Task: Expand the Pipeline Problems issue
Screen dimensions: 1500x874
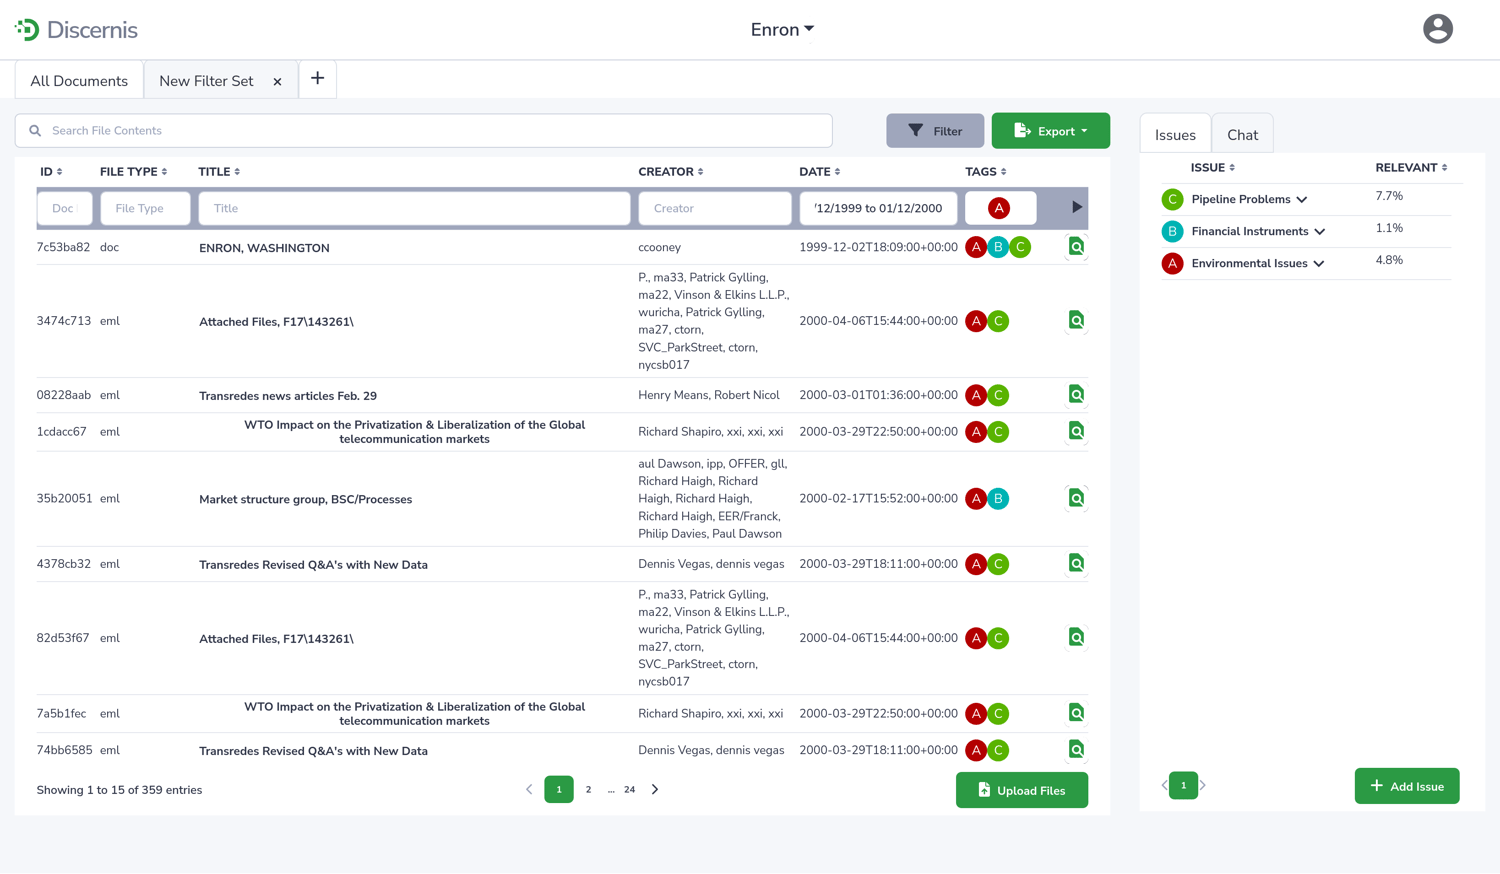Action: click(1301, 200)
